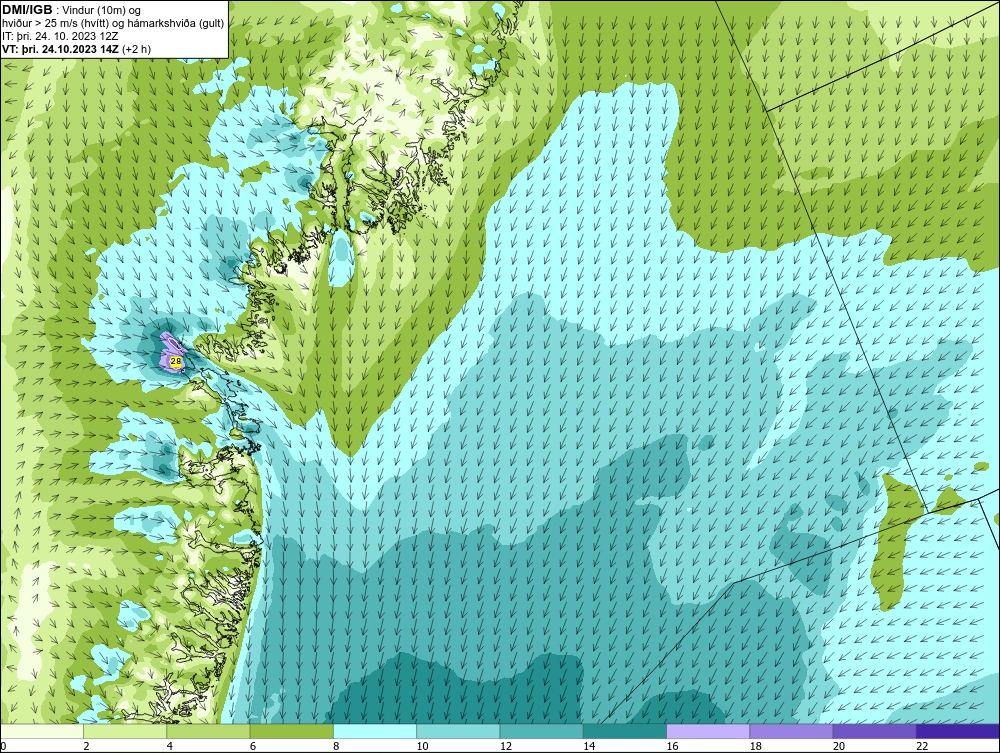This screenshot has width=1000, height=753.
Task: Click the DMI/IGB title text
Action: (x=27, y=10)
